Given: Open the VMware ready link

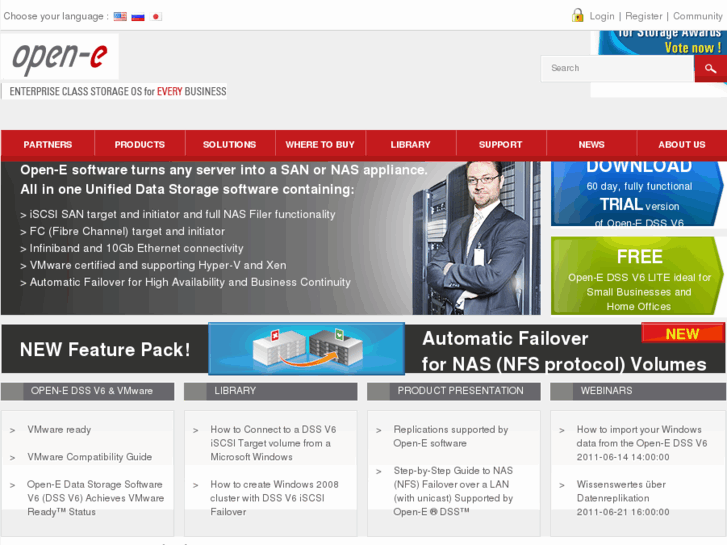Looking at the screenshot, I should (x=59, y=430).
